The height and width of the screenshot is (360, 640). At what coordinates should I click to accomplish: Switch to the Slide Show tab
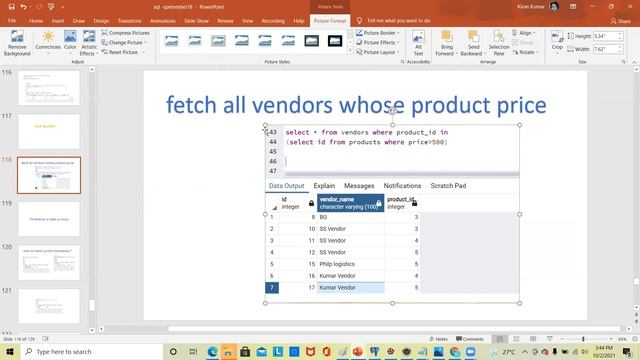tap(196, 21)
